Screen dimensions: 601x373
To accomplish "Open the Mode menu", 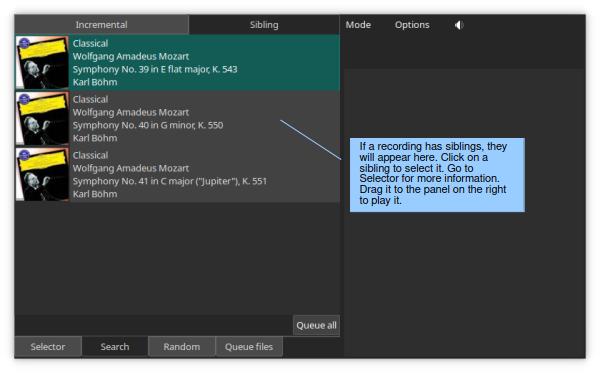I will (358, 25).
